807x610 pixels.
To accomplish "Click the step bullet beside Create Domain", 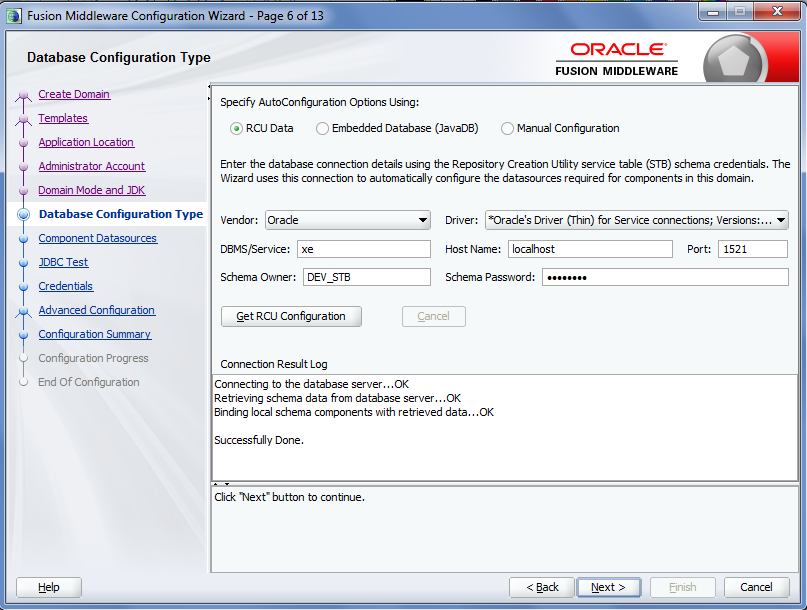I will 23,95.
